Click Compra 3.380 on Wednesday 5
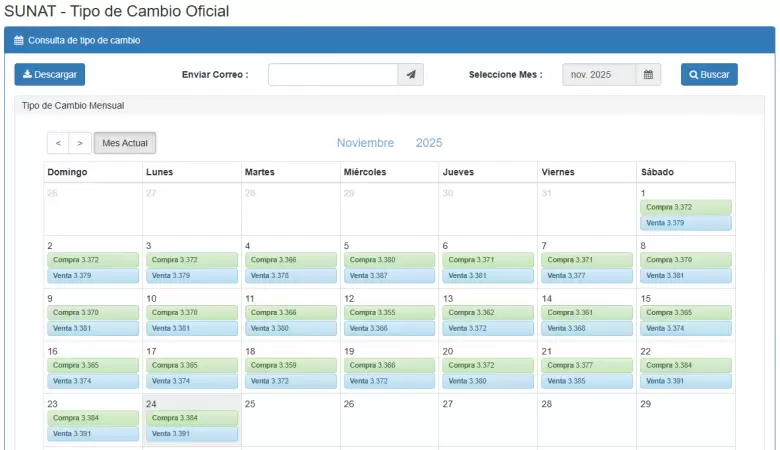780x450 pixels. pos(389,260)
